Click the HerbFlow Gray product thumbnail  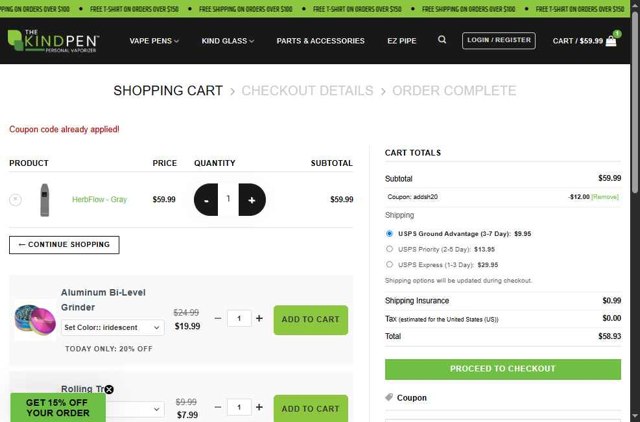point(44,200)
